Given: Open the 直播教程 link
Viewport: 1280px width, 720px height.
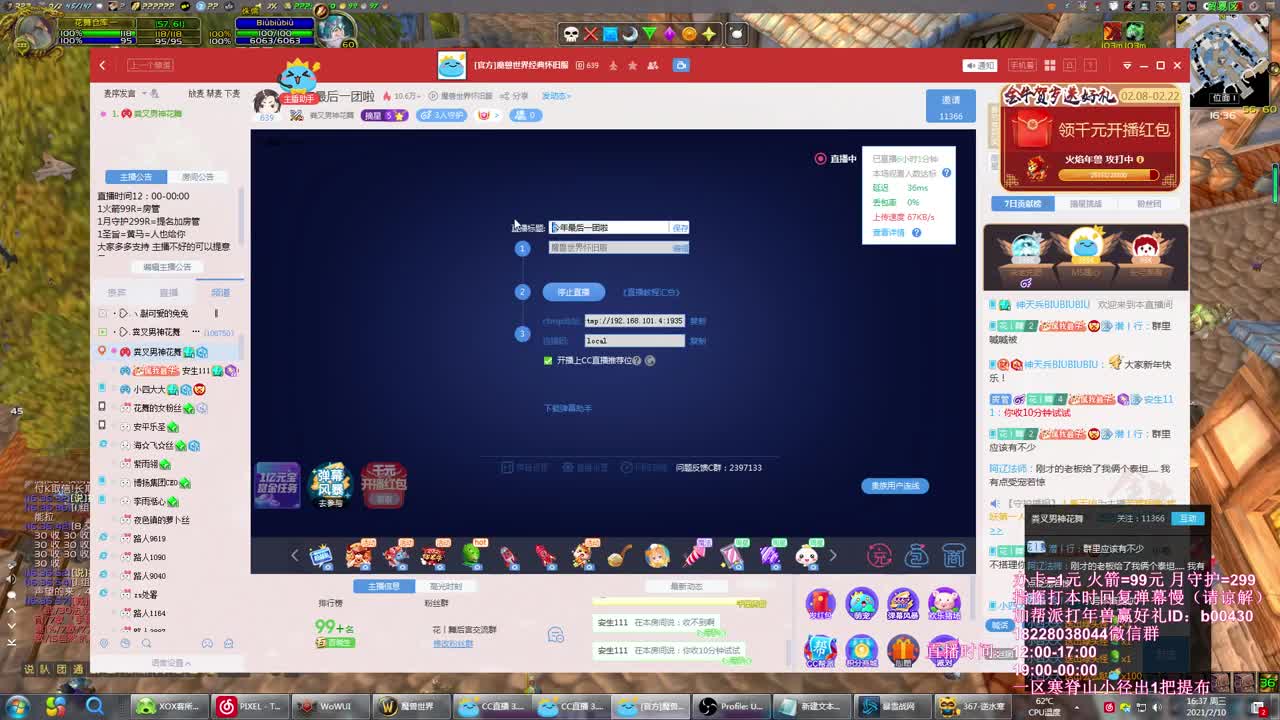Looking at the screenshot, I should pyautogui.click(x=651, y=292).
